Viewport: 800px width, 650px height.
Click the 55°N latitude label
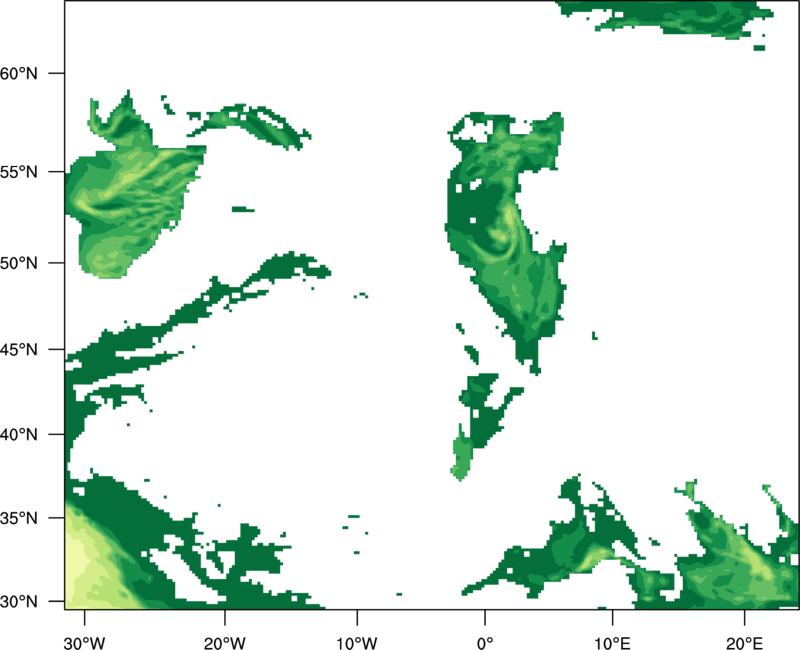tap(19, 172)
